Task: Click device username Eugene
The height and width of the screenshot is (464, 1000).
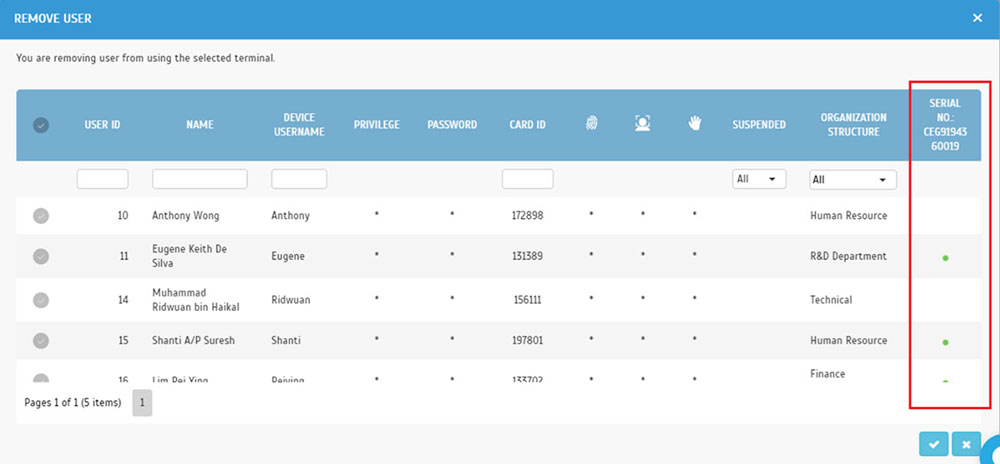Action: pos(288,256)
